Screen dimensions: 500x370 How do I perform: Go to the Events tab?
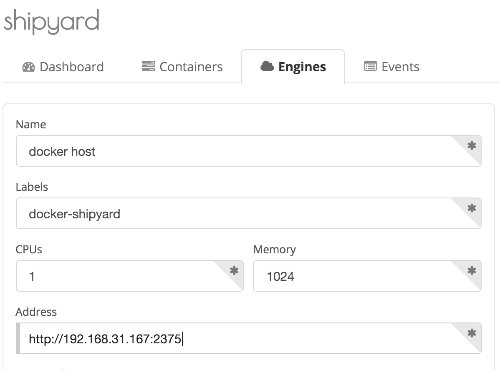pyautogui.click(x=392, y=67)
